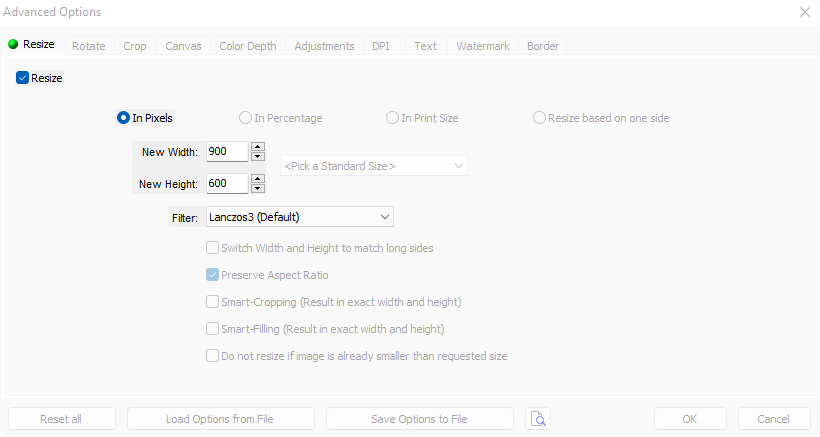
Task: Decrease New Width with down arrow
Action: click(x=258, y=156)
